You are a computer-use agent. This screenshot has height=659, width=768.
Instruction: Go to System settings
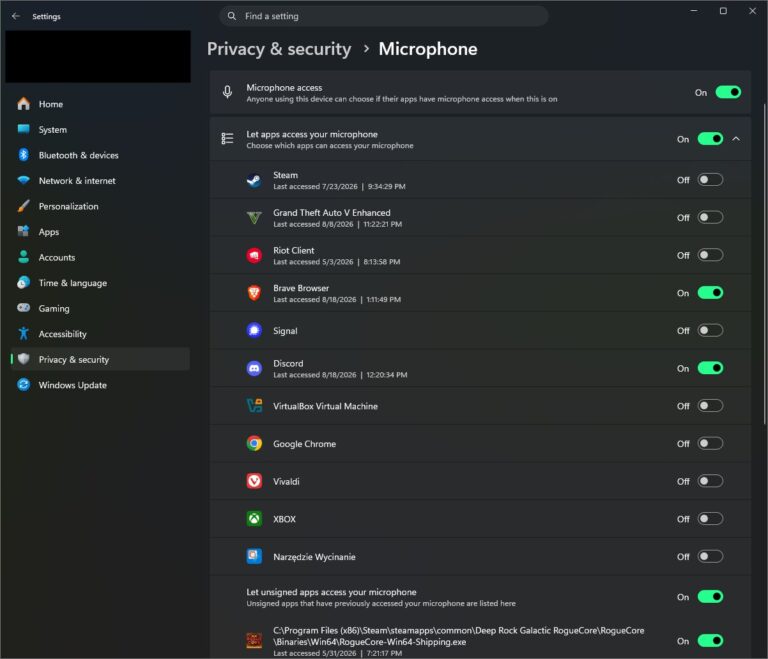point(100,129)
